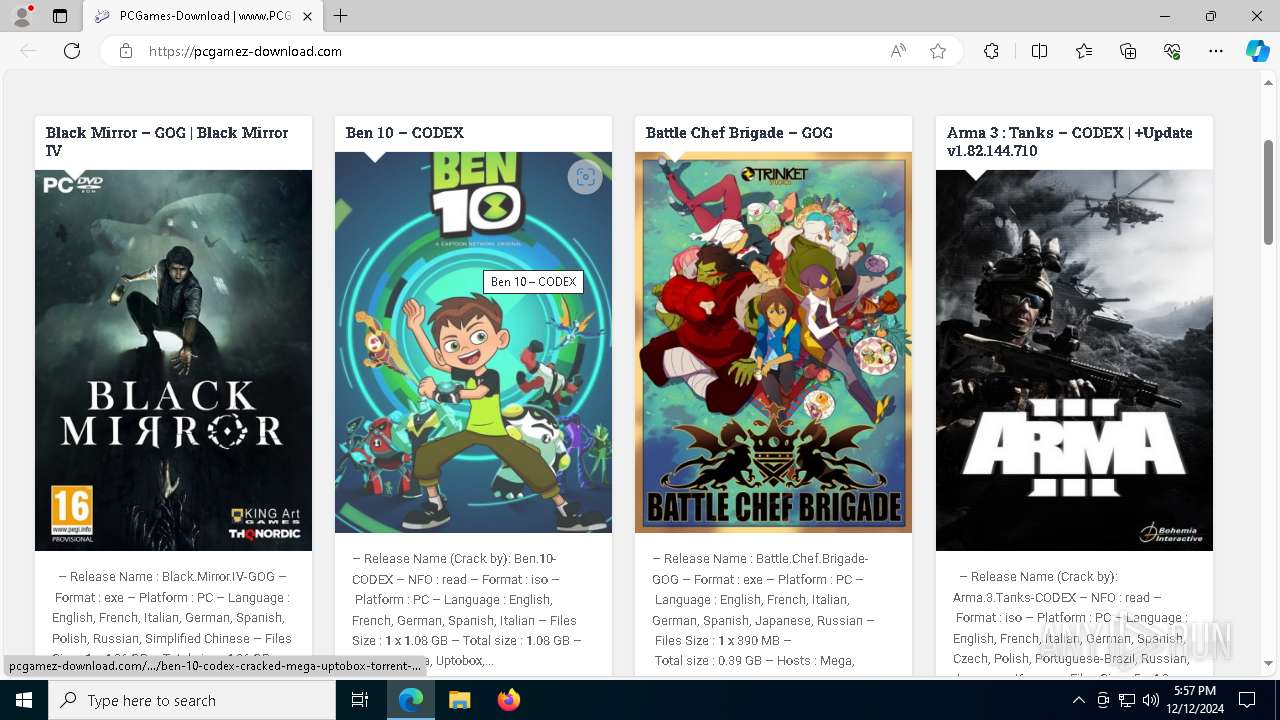Viewport: 1280px width, 720px height.
Task: Click the Black Mirror release description text
Action: click(x=173, y=618)
